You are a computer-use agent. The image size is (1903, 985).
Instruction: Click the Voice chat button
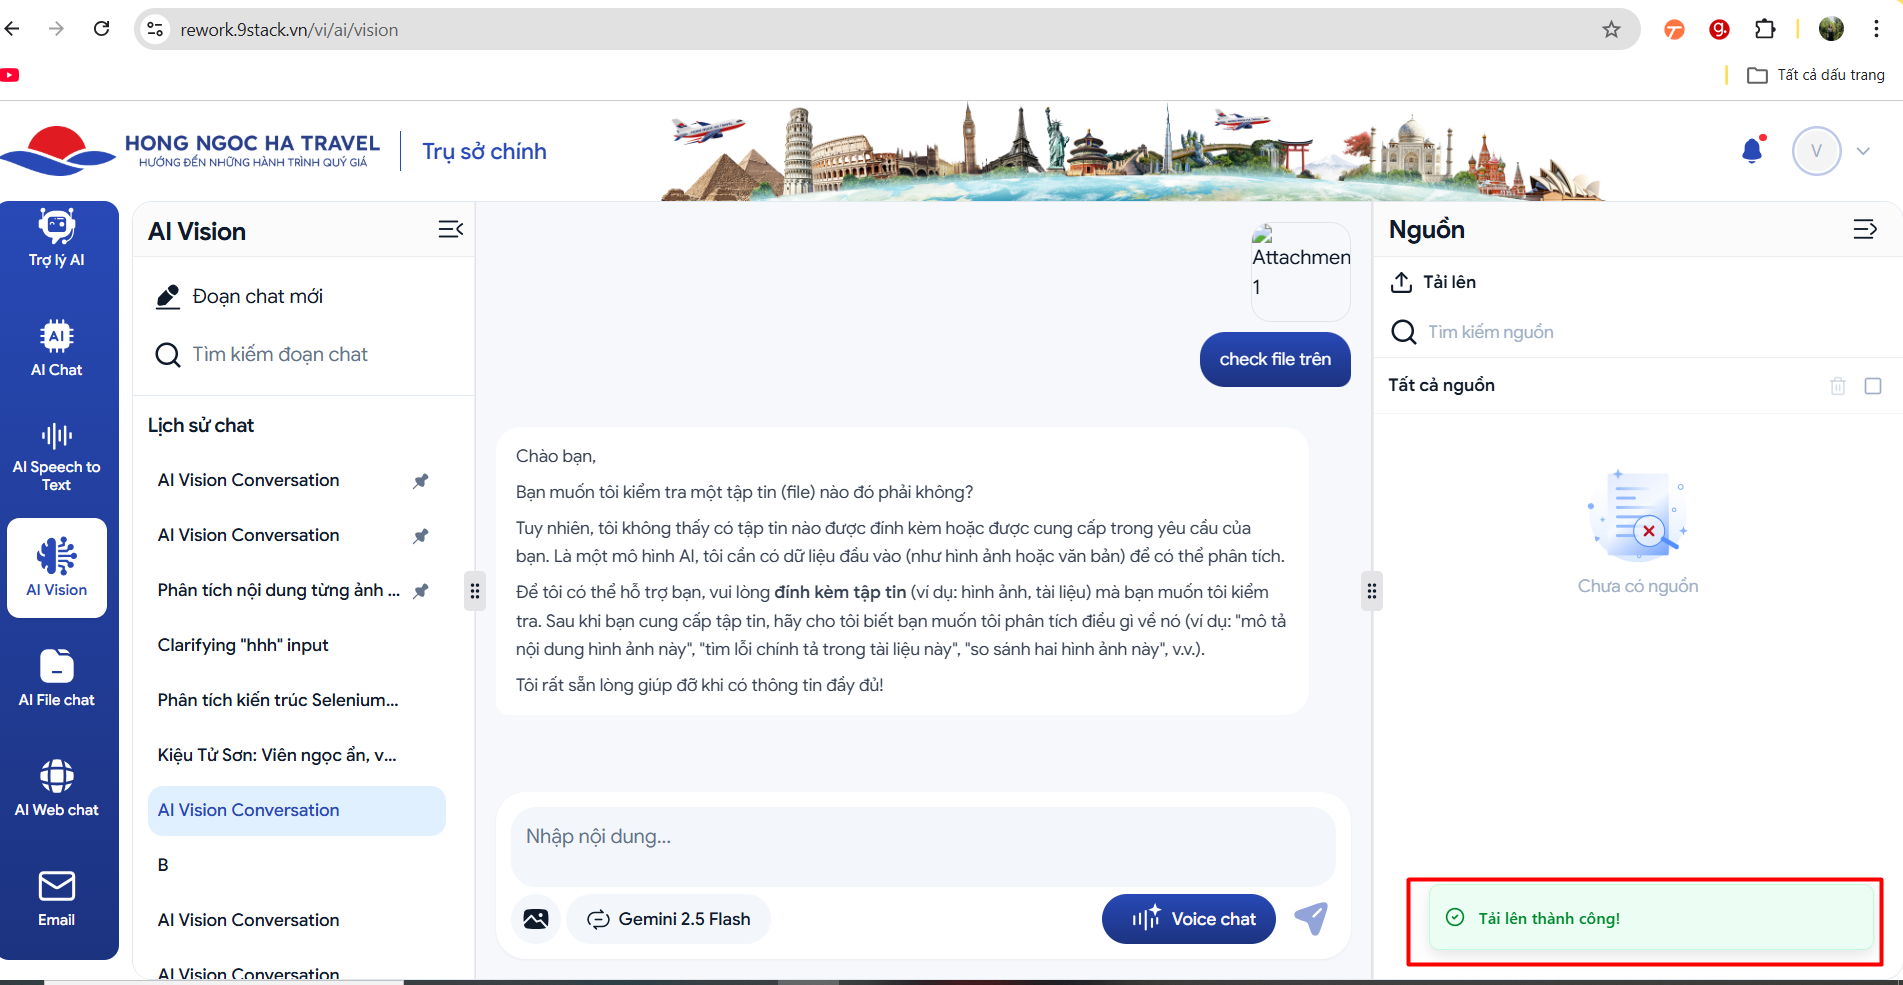[1189, 919]
